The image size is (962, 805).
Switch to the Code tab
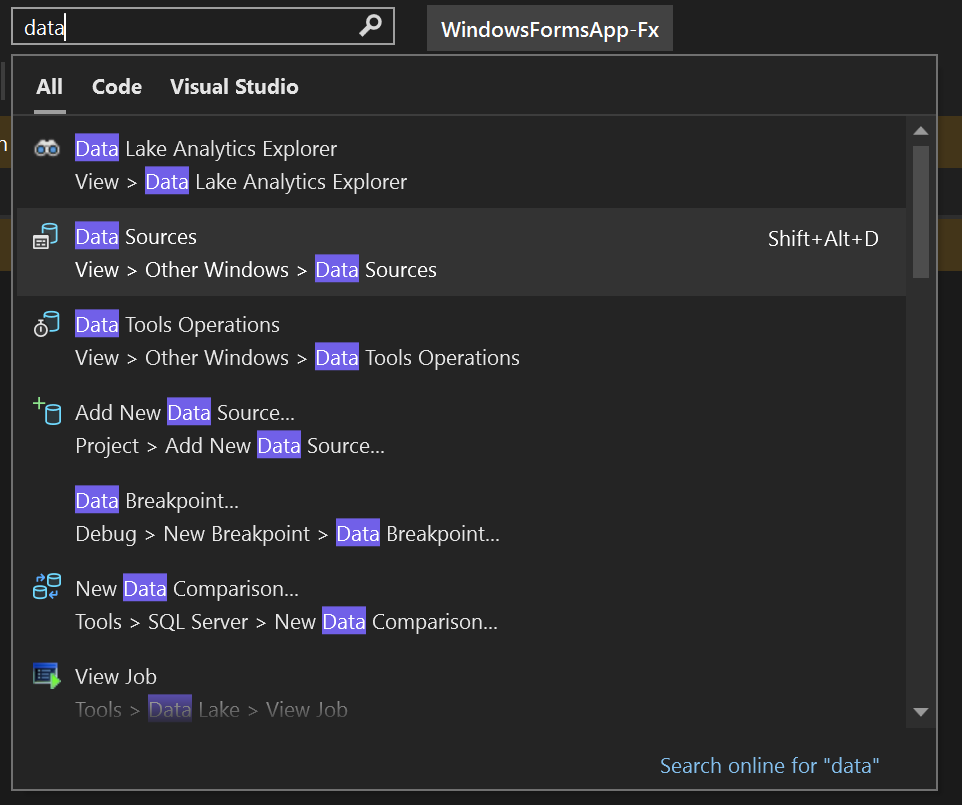(x=117, y=87)
